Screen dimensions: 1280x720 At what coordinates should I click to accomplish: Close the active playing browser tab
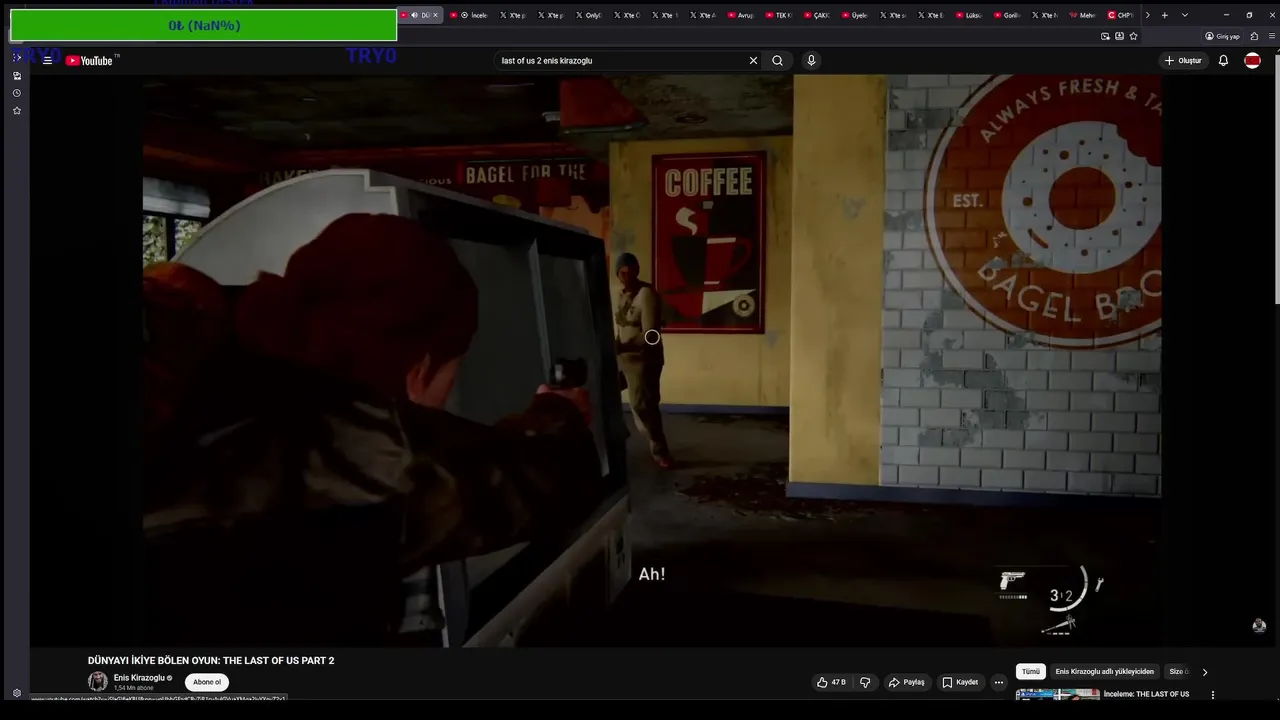click(x=435, y=15)
